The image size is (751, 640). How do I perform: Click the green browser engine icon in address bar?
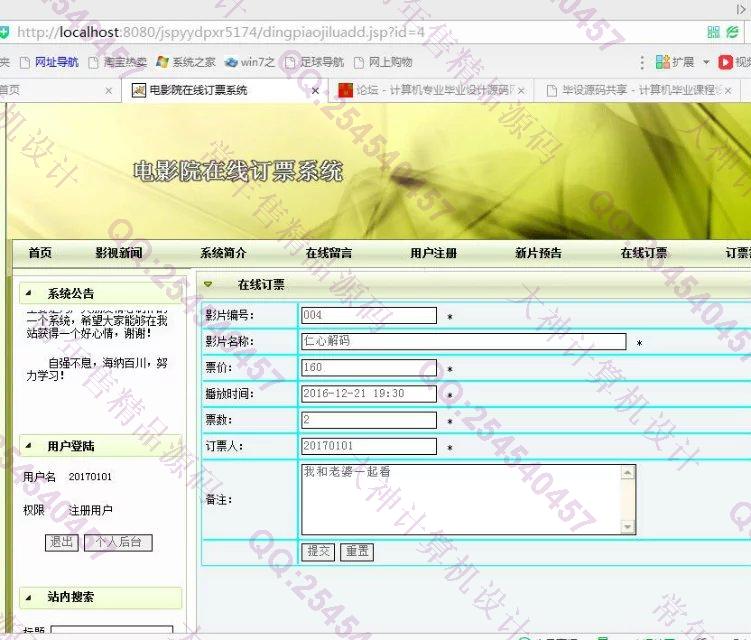point(733,32)
